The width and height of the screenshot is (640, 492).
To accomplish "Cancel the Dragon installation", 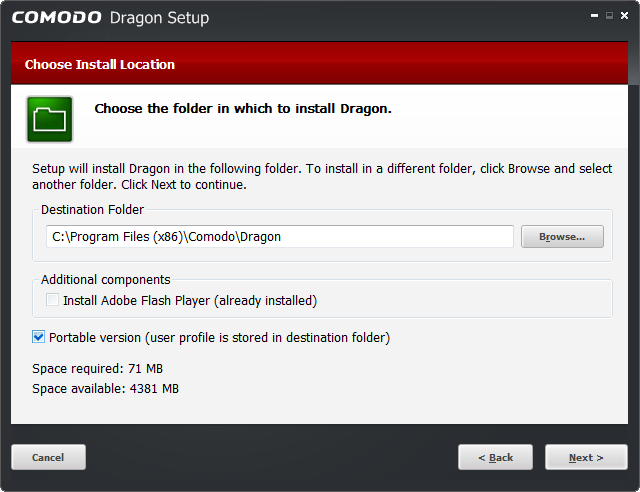I will click(48, 457).
